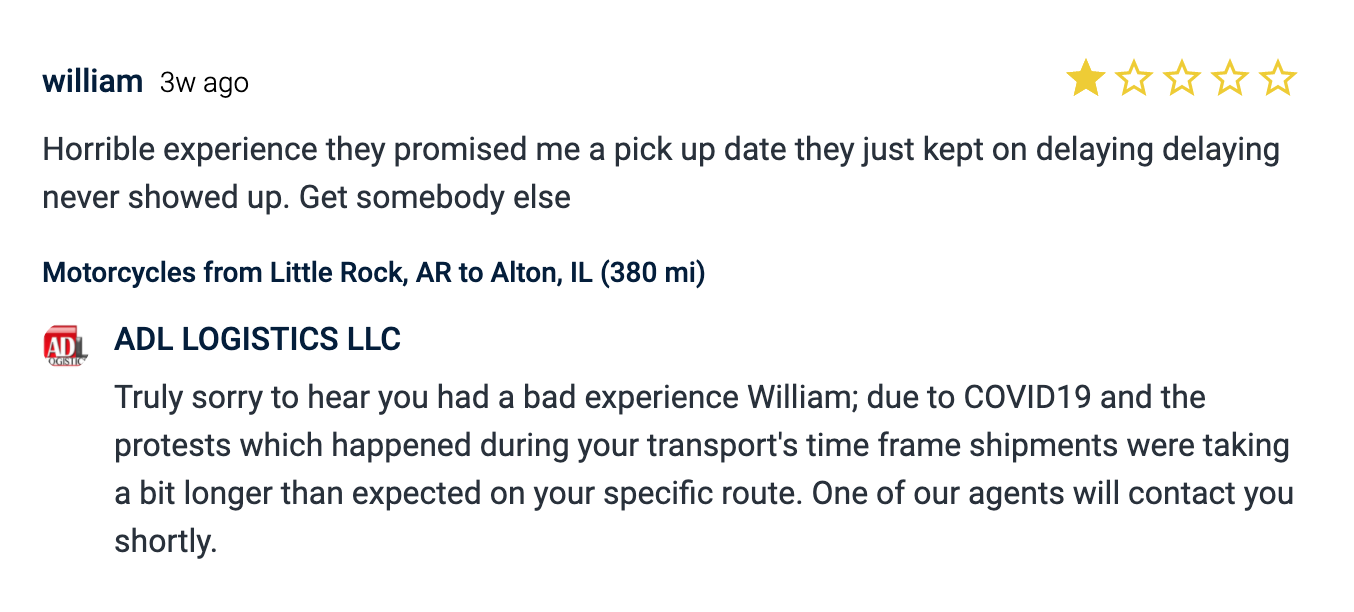
Task: Click the text Get somebody else
Action: point(435,197)
